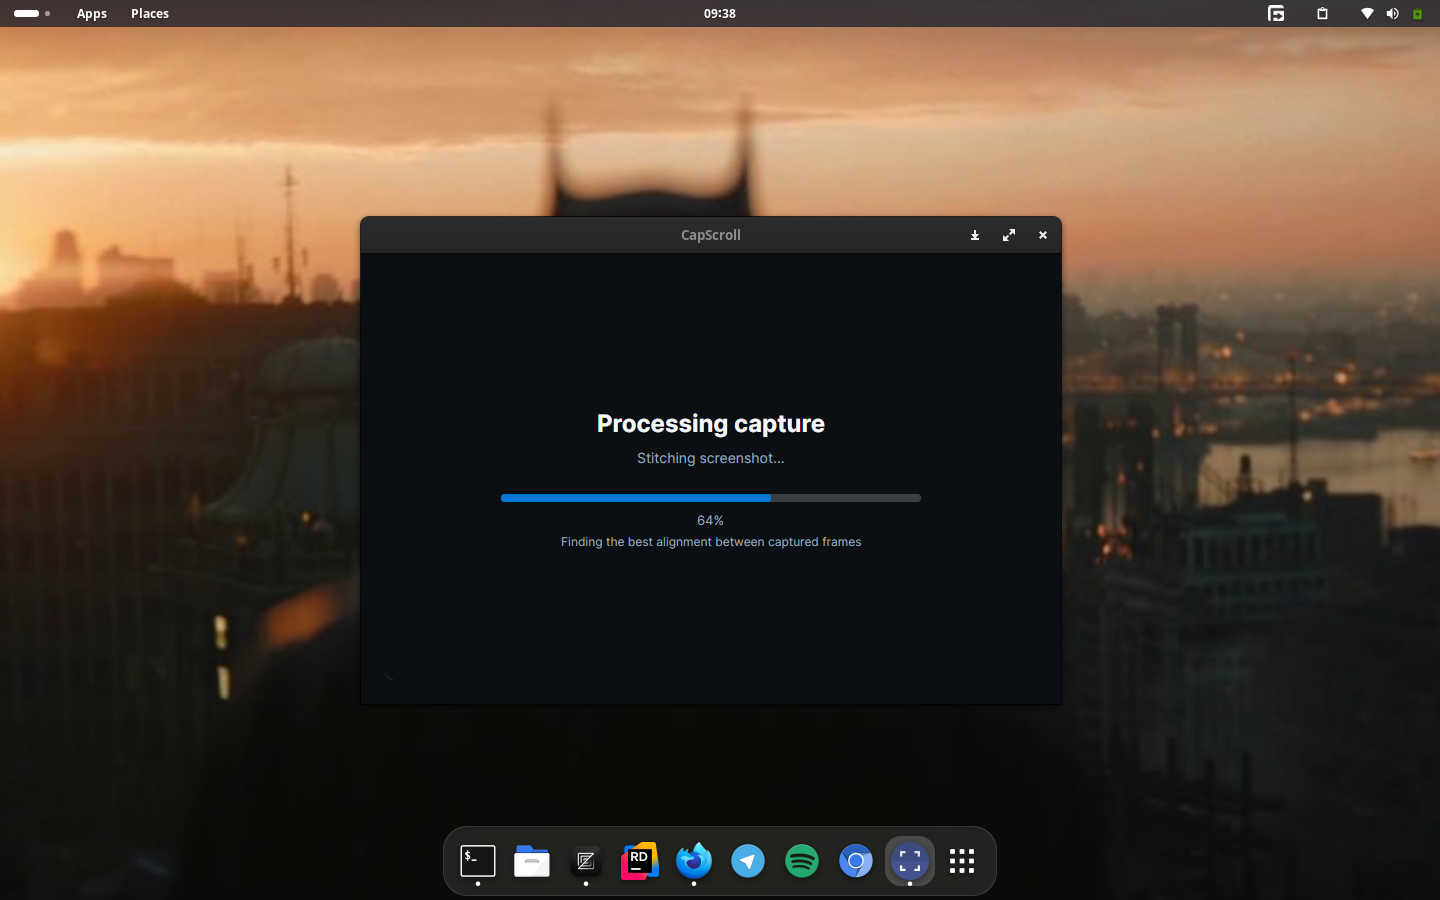1440x900 pixels.
Task: Open the network Wi-Fi indicator
Action: pos(1367,13)
